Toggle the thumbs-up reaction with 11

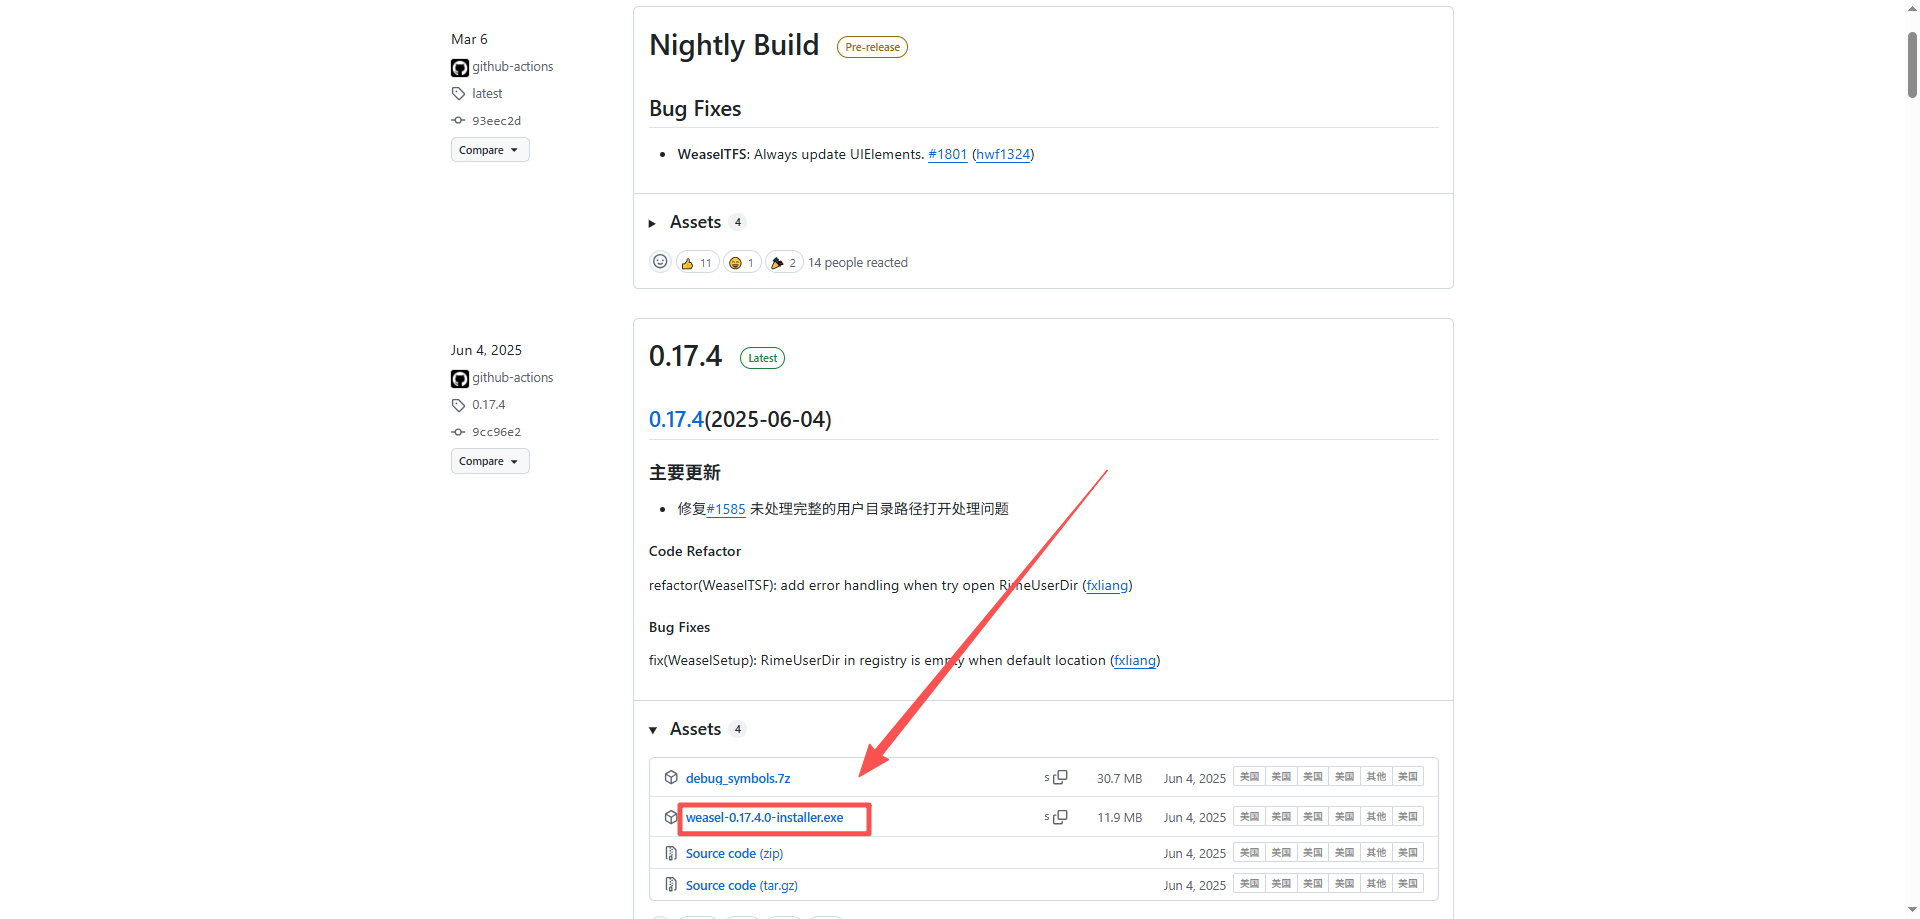pyautogui.click(x=697, y=263)
